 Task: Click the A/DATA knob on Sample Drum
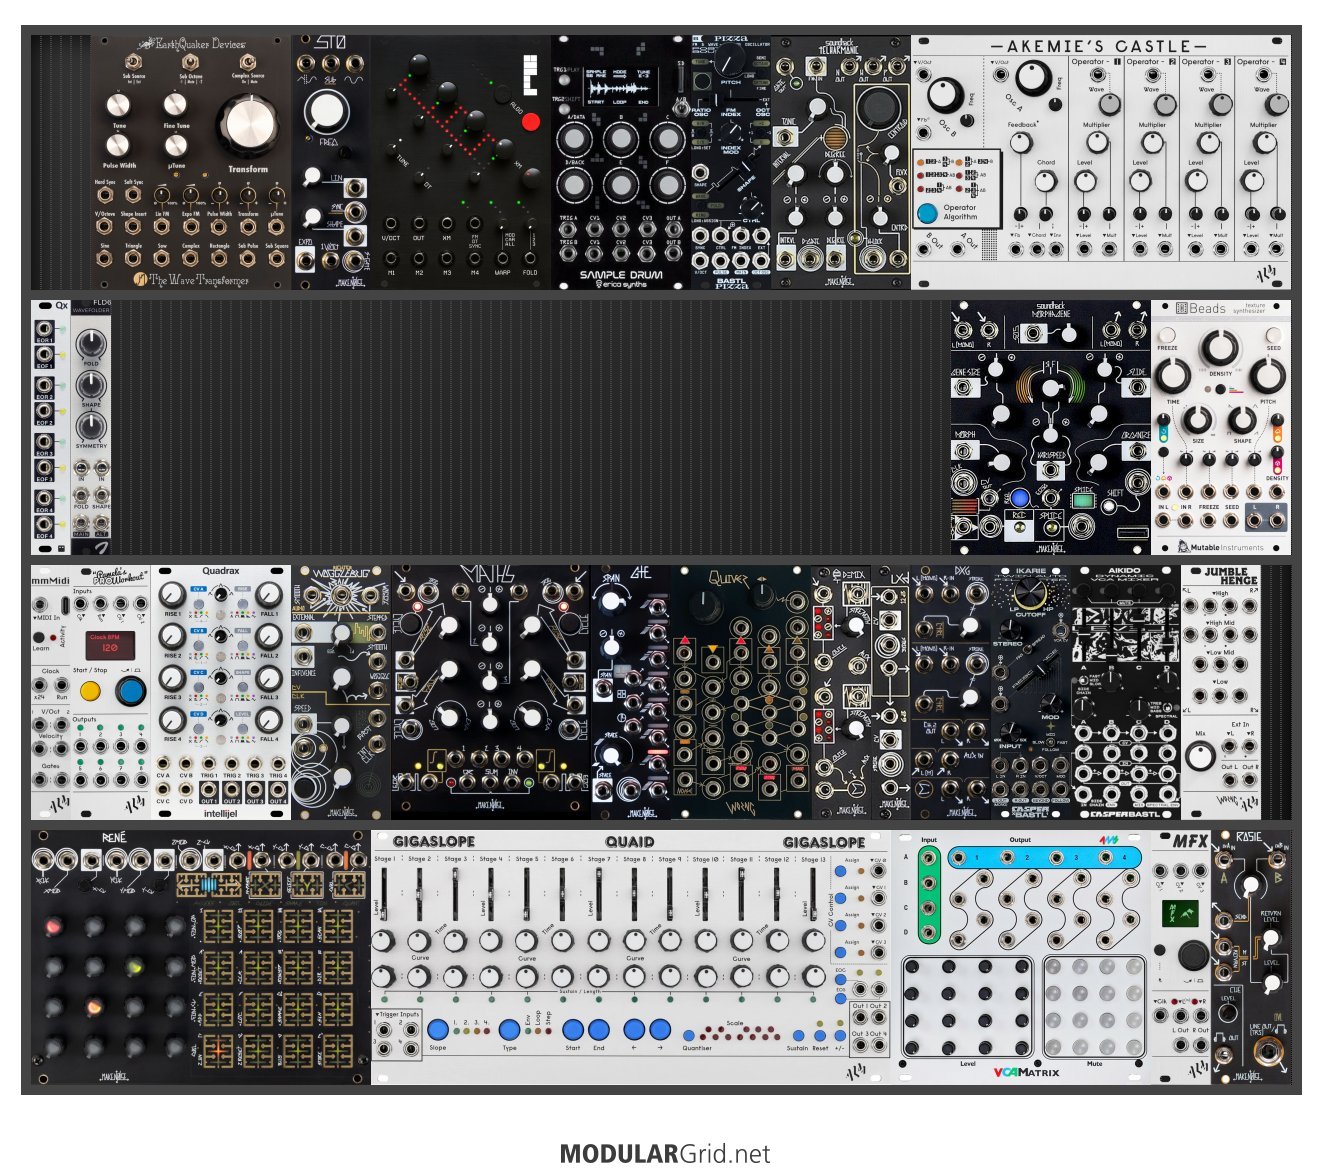coord(575,141)
